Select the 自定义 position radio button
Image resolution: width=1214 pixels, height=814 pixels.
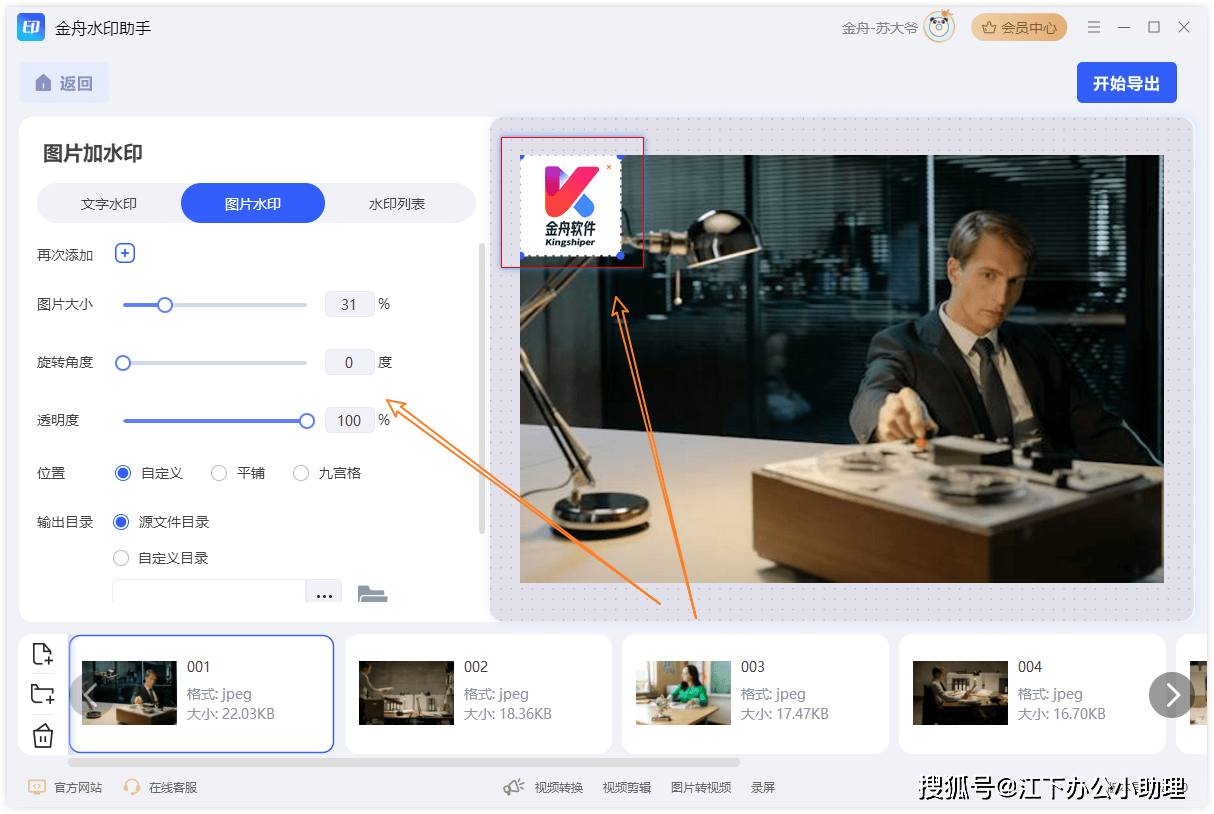(x=123, y=473)
